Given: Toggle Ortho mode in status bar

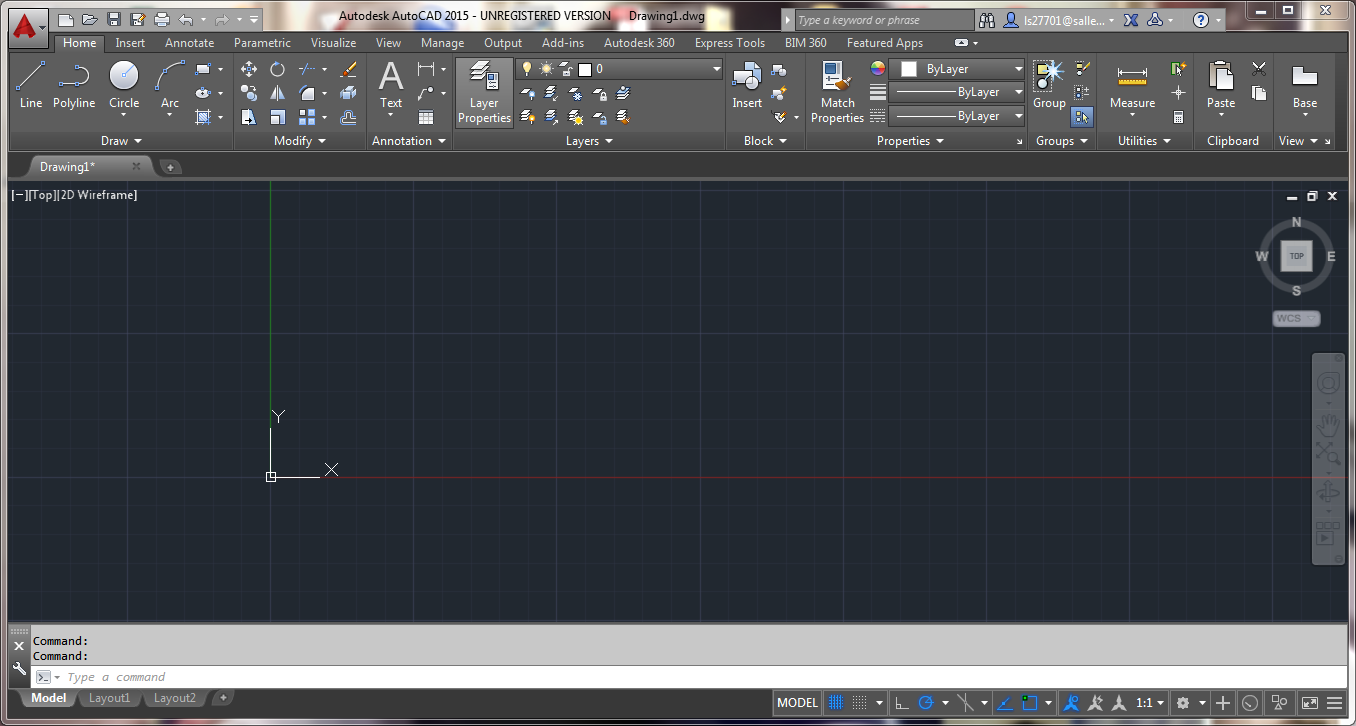Looking at the screenshot, I should click(902, 703).
